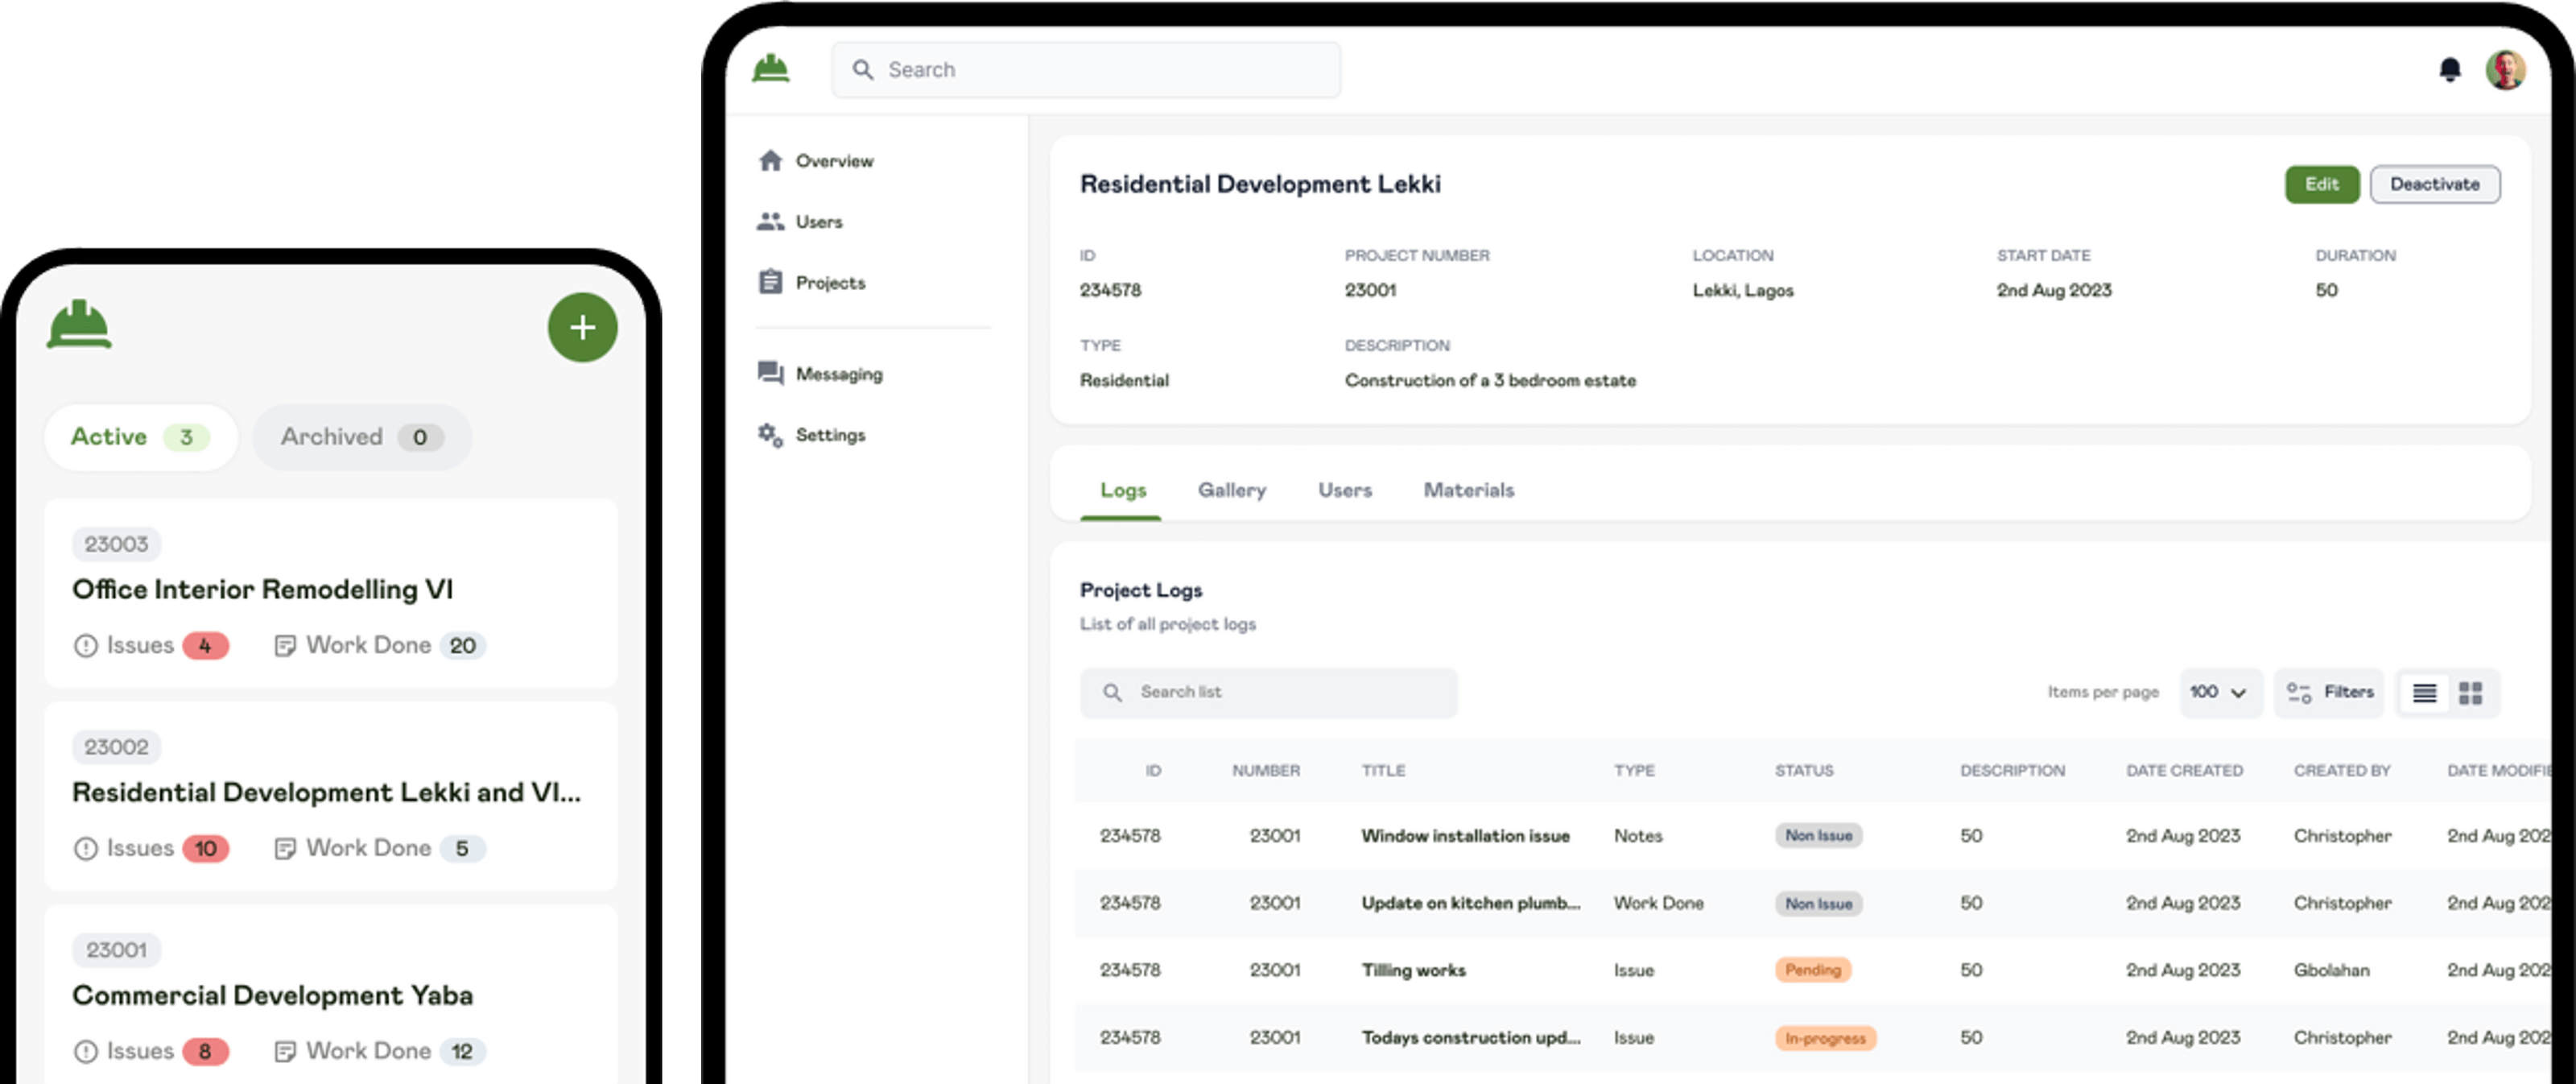
Task: Switch to the Gallery tab
Action: [x=1231, y=490]
